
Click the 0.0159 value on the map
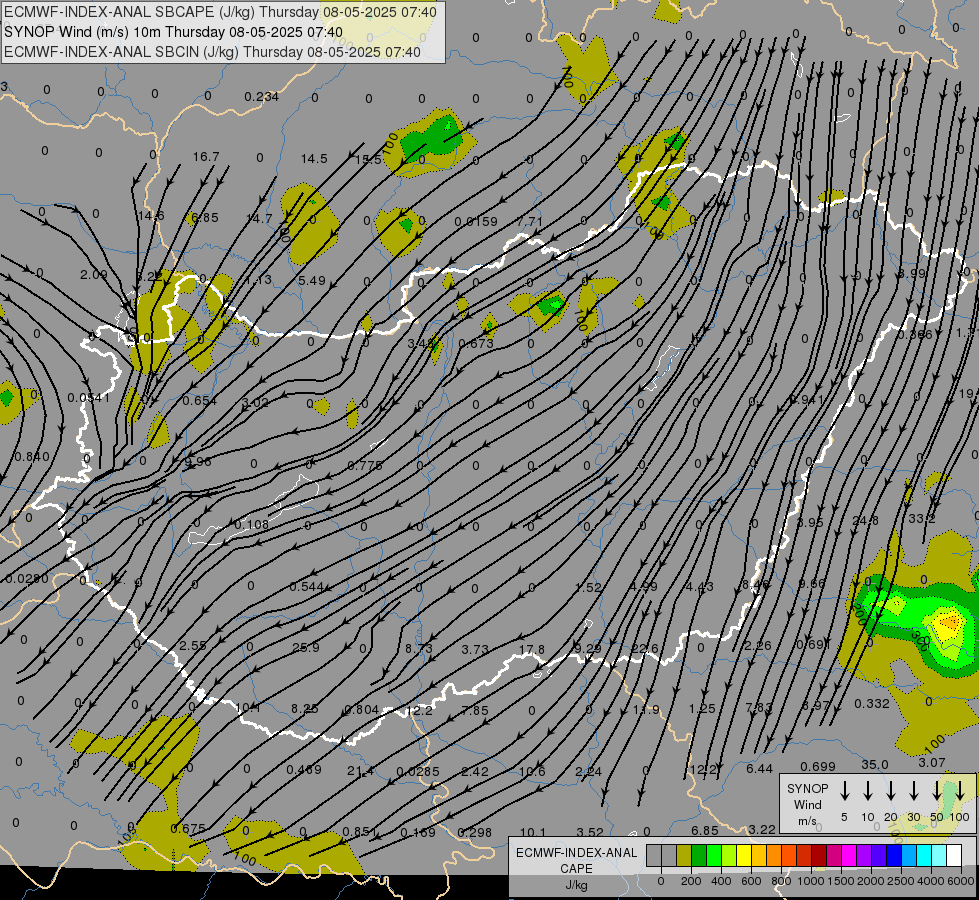[476, 221]
